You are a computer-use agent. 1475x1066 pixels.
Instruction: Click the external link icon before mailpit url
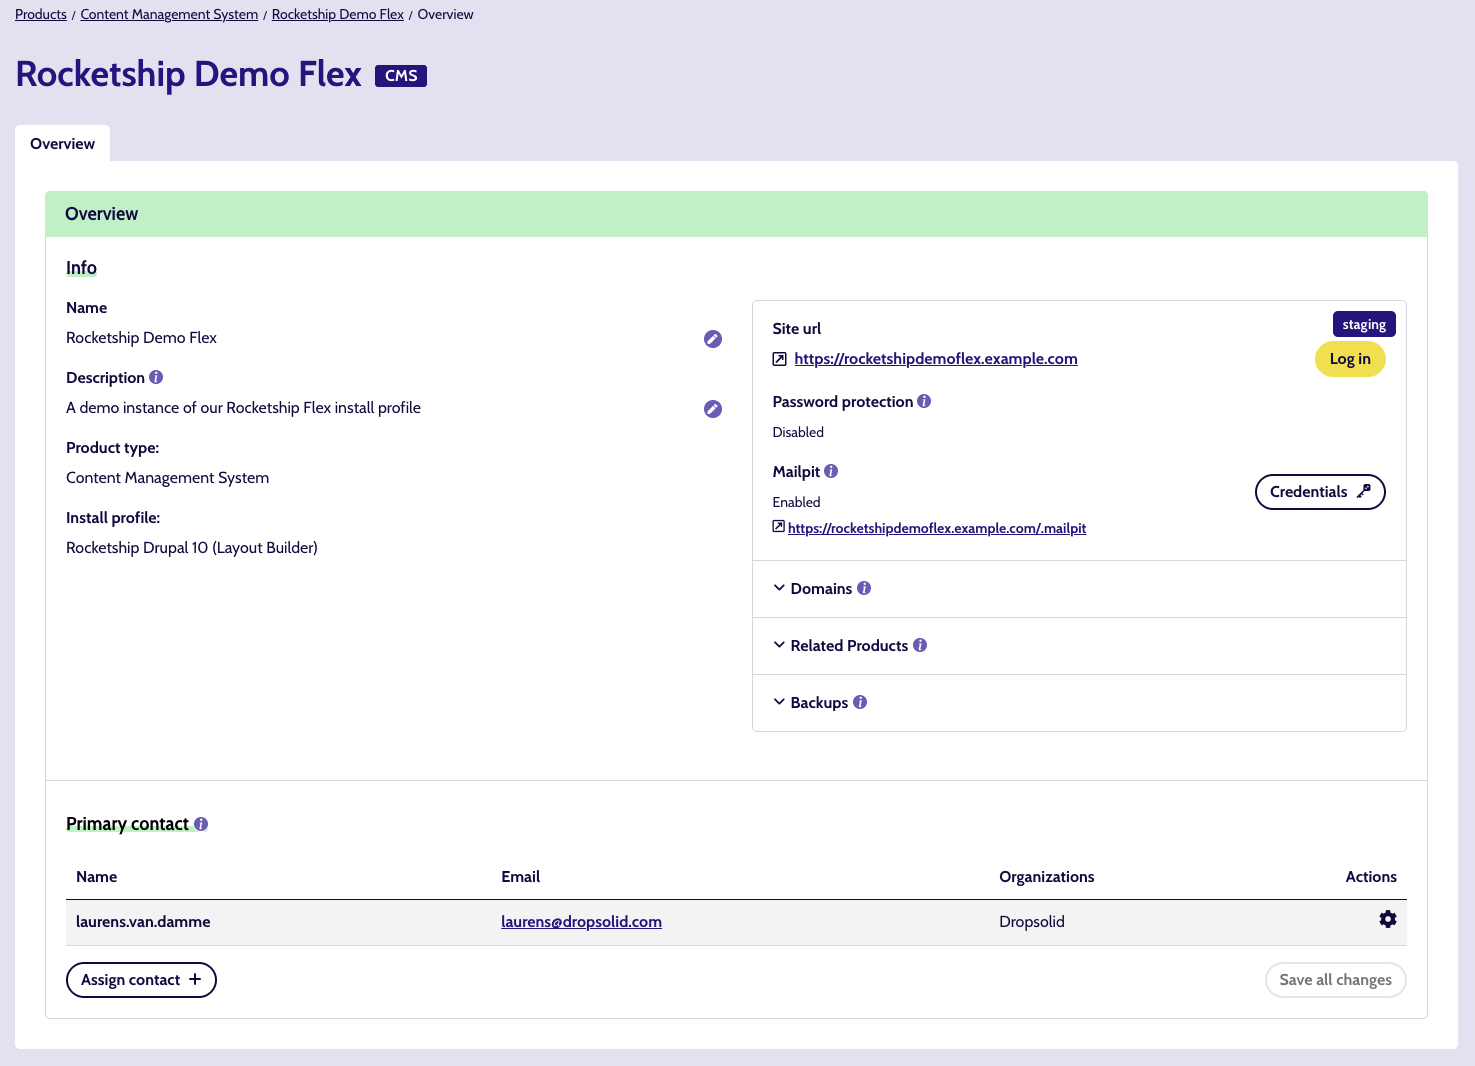pos(779,527)
